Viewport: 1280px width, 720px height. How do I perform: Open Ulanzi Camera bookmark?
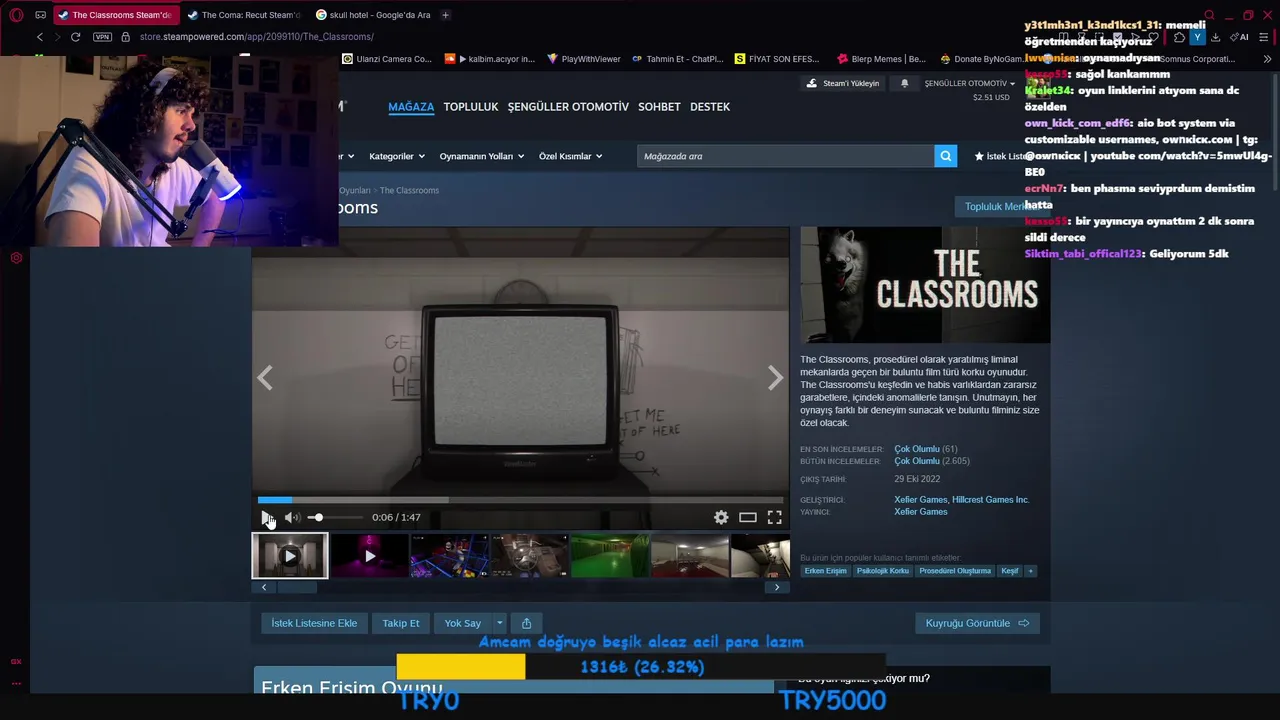(x=387, y=59)
